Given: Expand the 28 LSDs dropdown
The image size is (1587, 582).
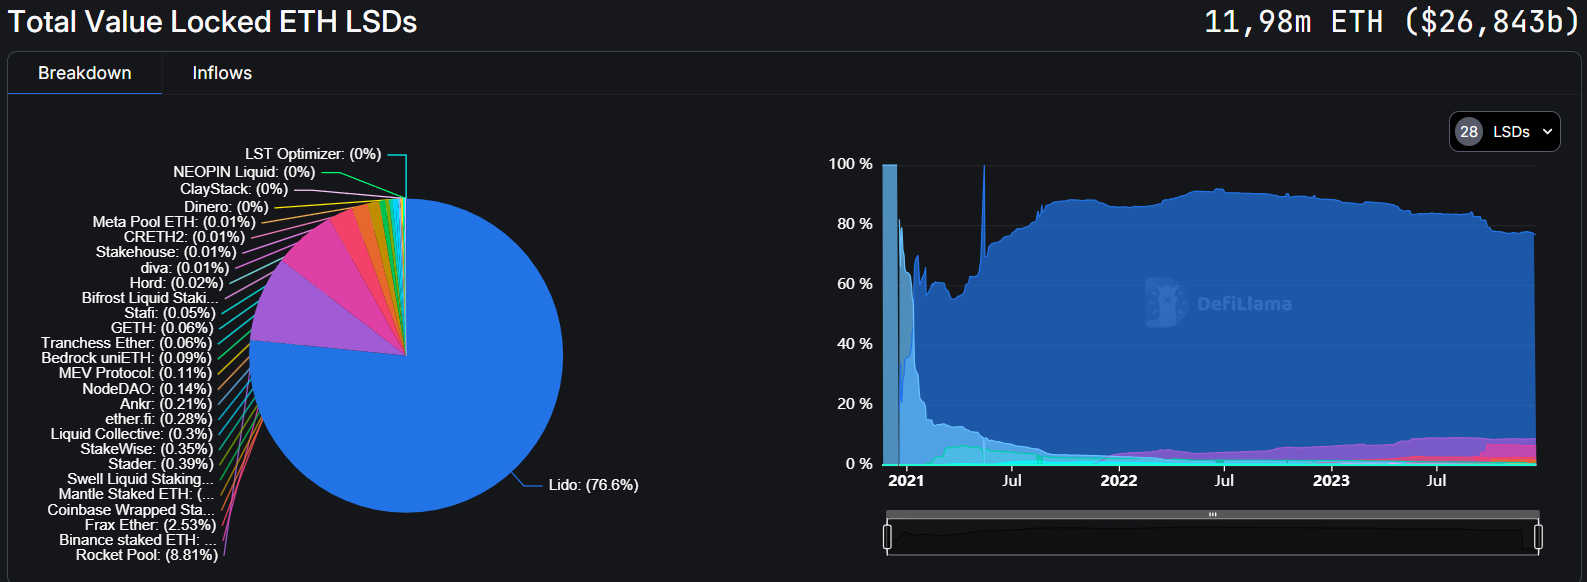Looking at the screenshot, I should (x=1504, y=132).
